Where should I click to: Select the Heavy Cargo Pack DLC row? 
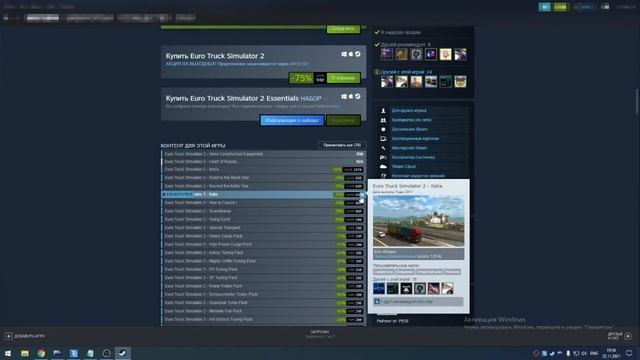point(264,236)
